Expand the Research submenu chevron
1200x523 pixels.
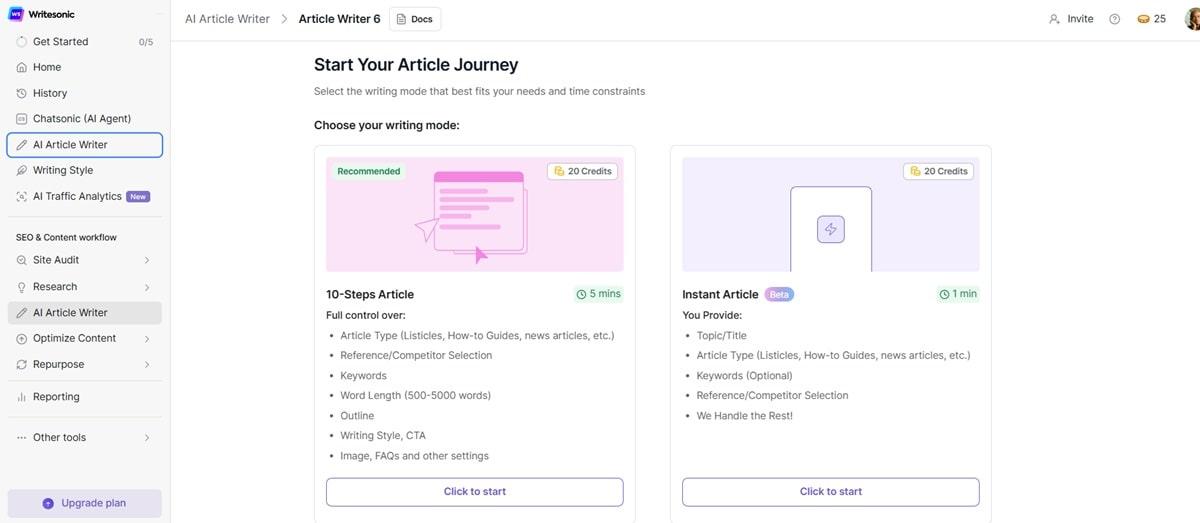(147, 287)
